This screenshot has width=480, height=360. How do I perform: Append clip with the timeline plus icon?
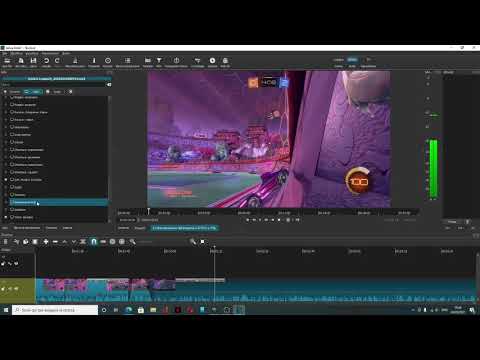tap(46, 242)
